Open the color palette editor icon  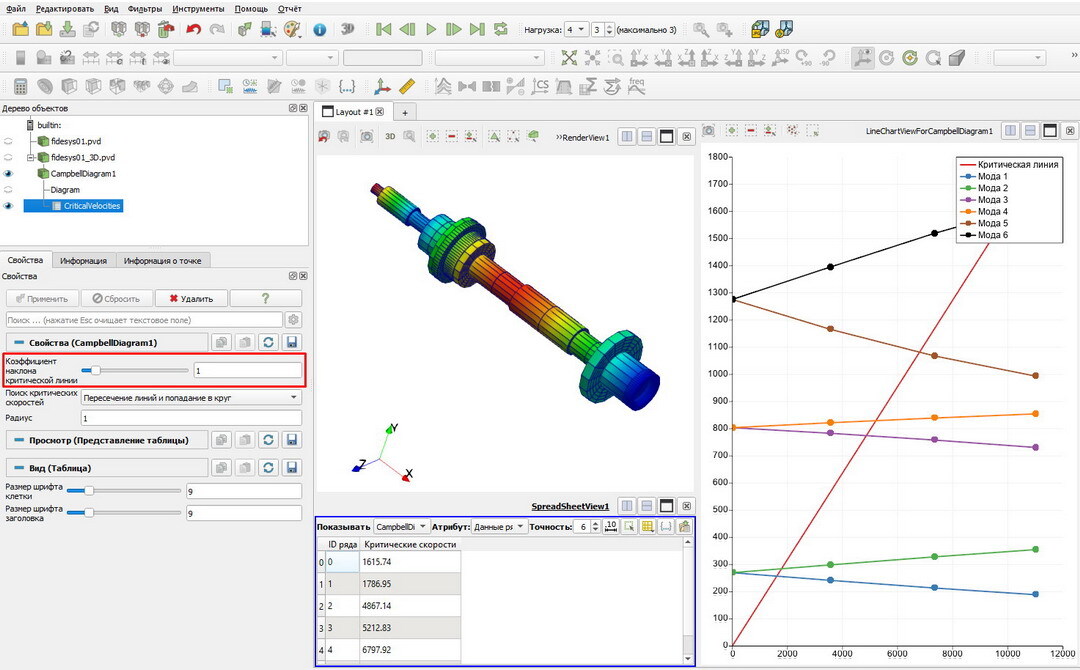point(292,29)
